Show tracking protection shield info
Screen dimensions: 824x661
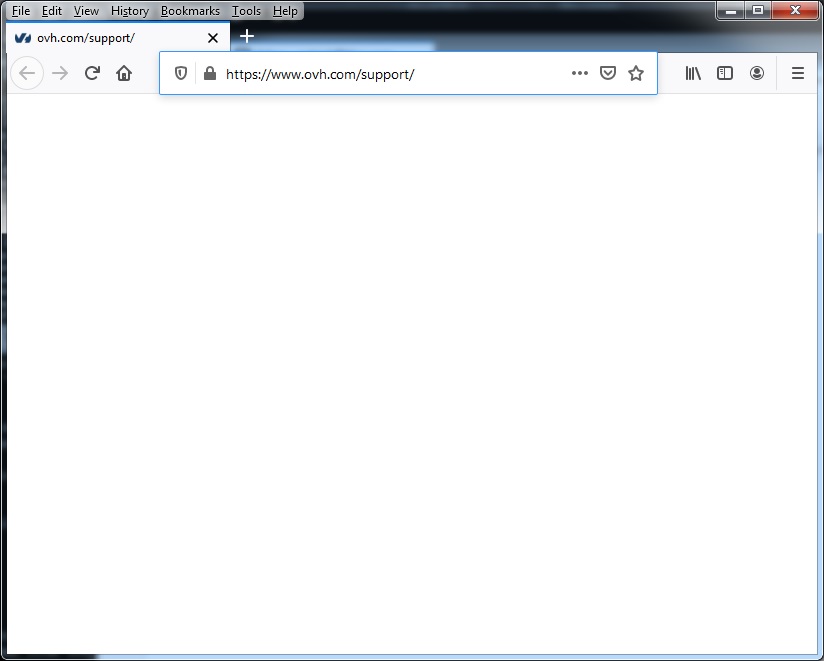[181, 73]
